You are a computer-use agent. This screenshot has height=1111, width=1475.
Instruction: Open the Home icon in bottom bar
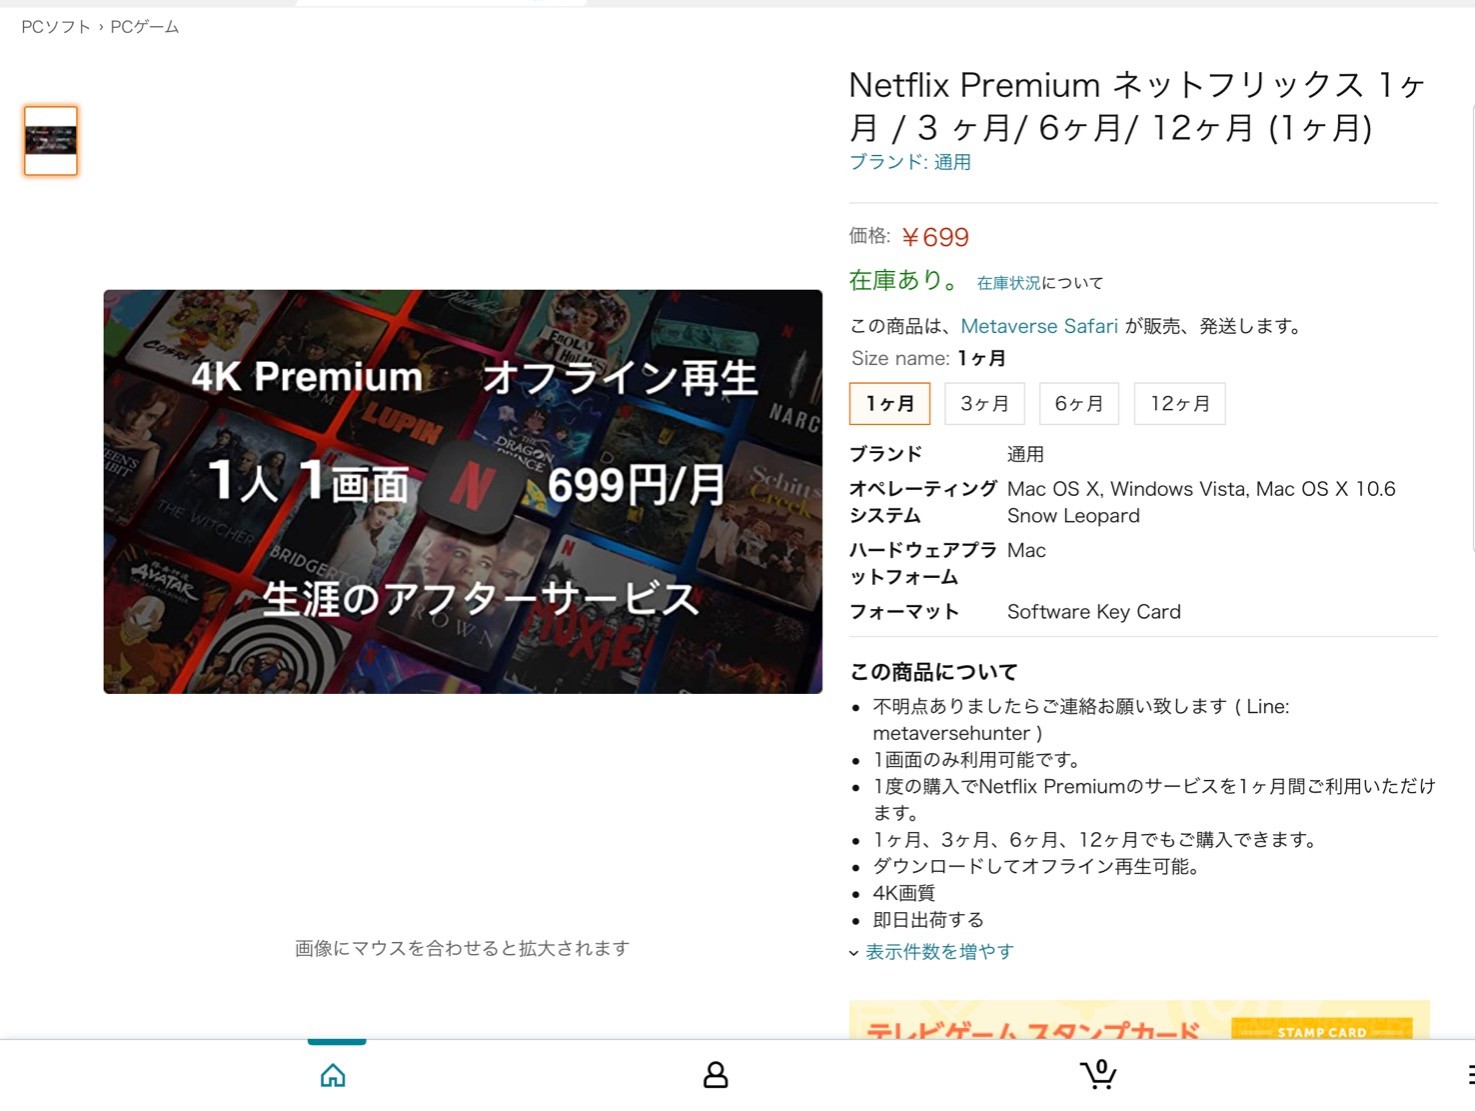pyautogui.click(x=333, y=1075)
